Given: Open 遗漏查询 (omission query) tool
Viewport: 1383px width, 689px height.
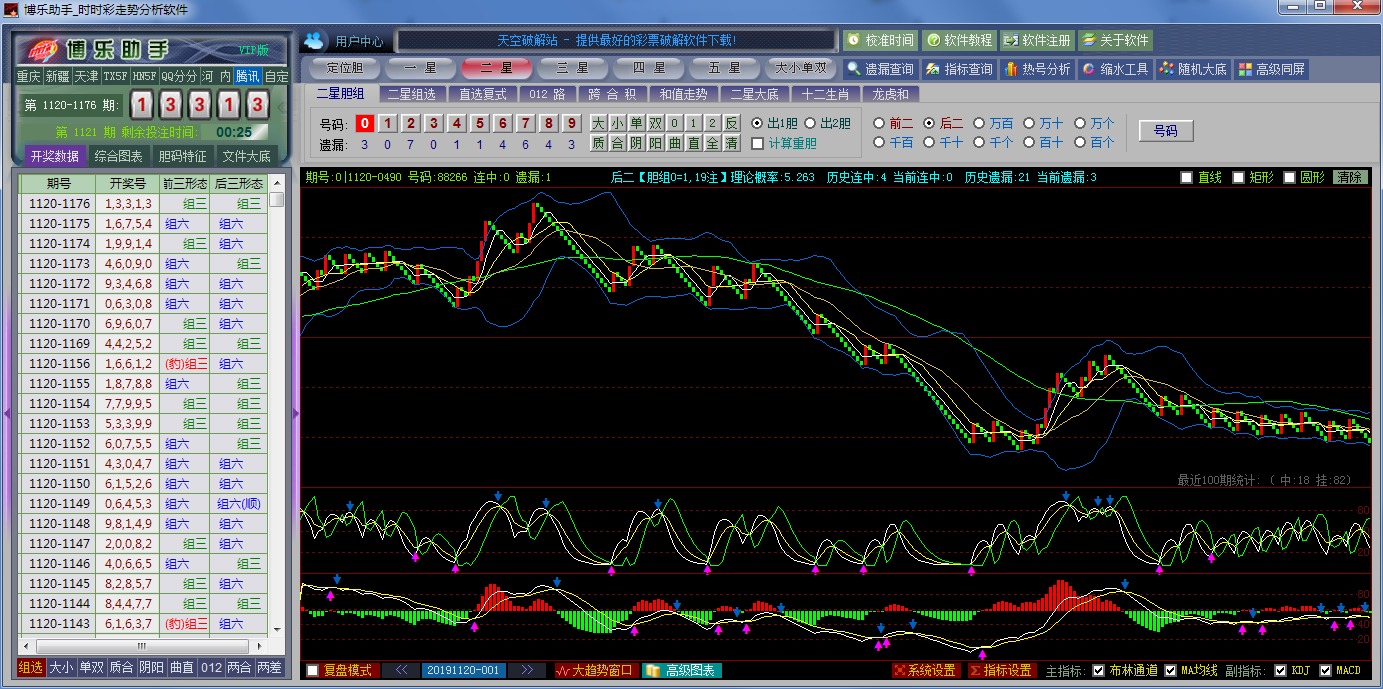Looking at the screenshot, I should pos(880,69).
